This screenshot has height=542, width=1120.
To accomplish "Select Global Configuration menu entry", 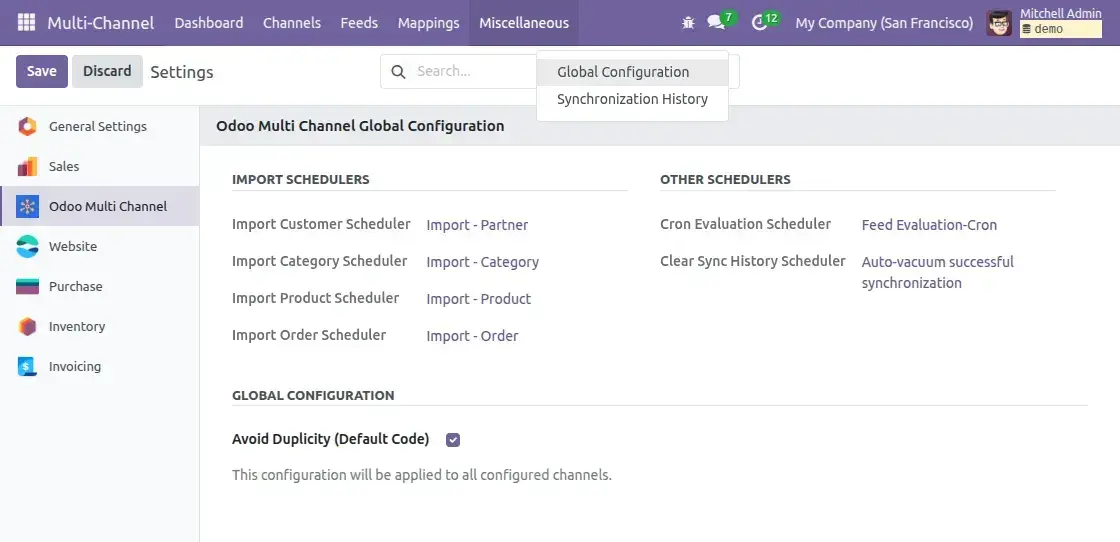I will [x=623, y=72].
